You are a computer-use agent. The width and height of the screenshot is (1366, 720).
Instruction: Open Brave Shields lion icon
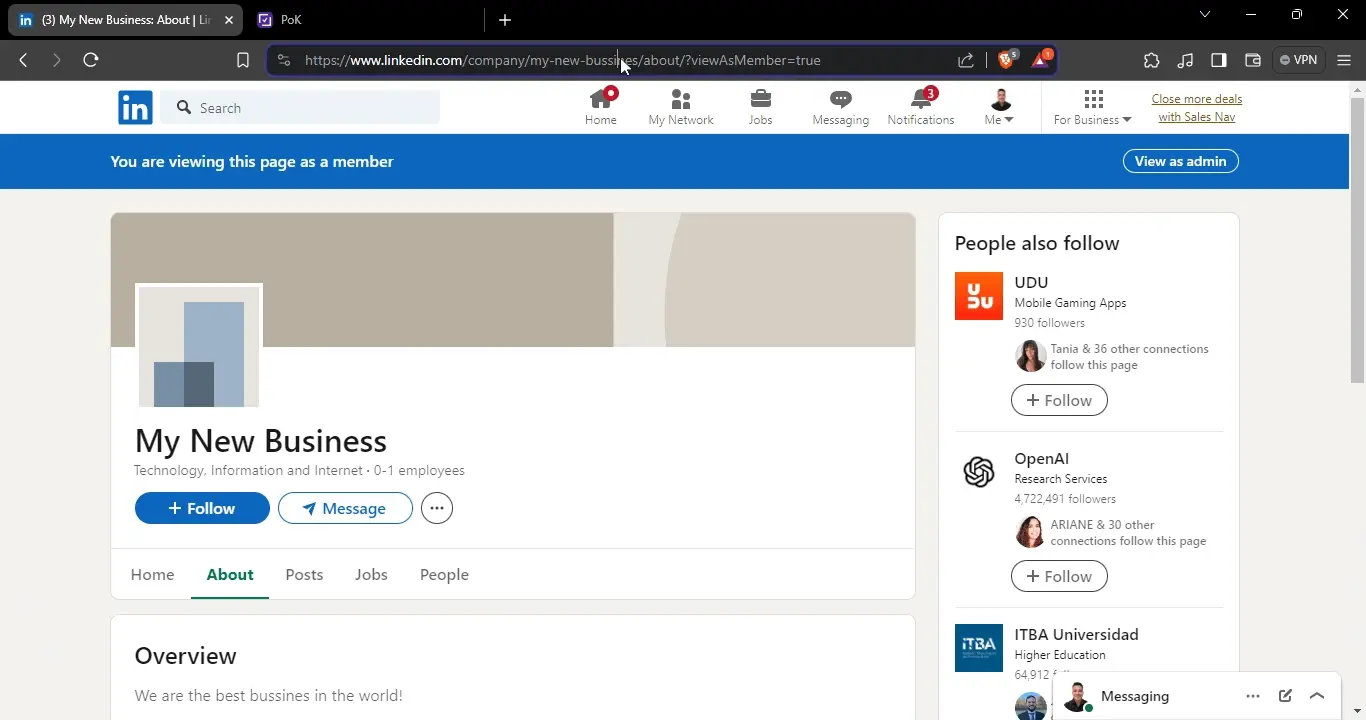(1006, 60)
